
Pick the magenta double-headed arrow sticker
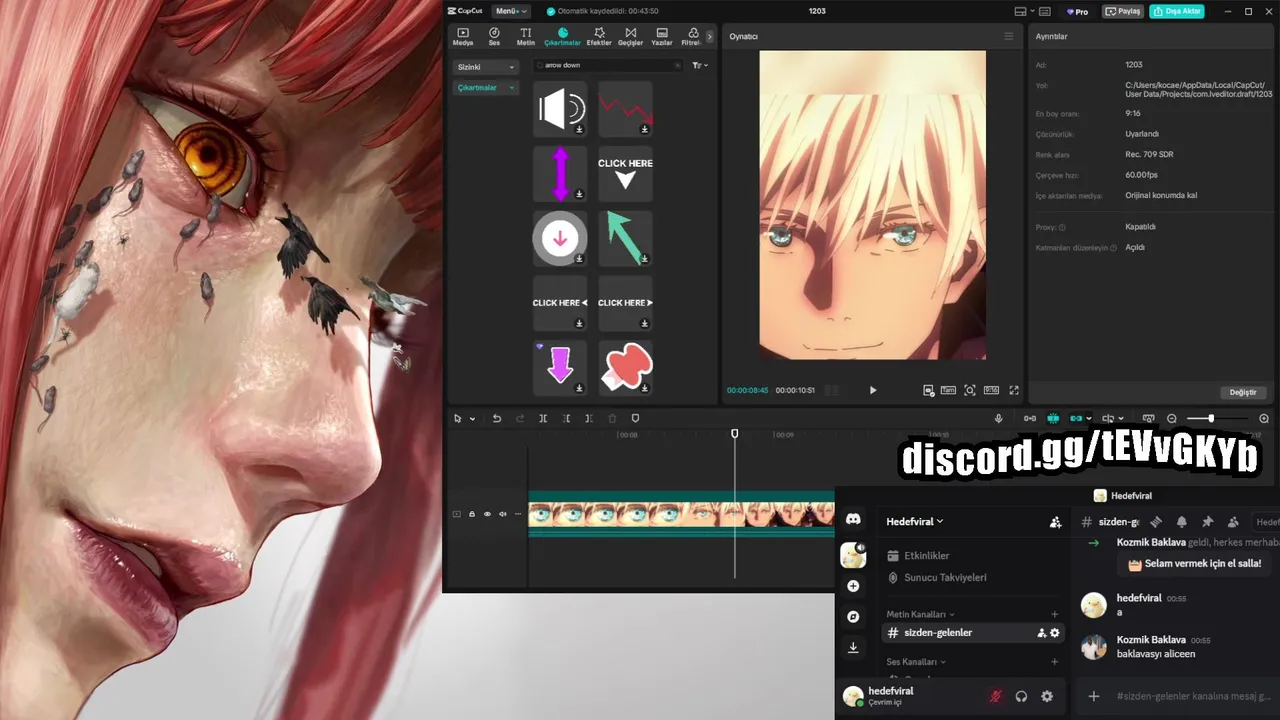click(560, 173)
